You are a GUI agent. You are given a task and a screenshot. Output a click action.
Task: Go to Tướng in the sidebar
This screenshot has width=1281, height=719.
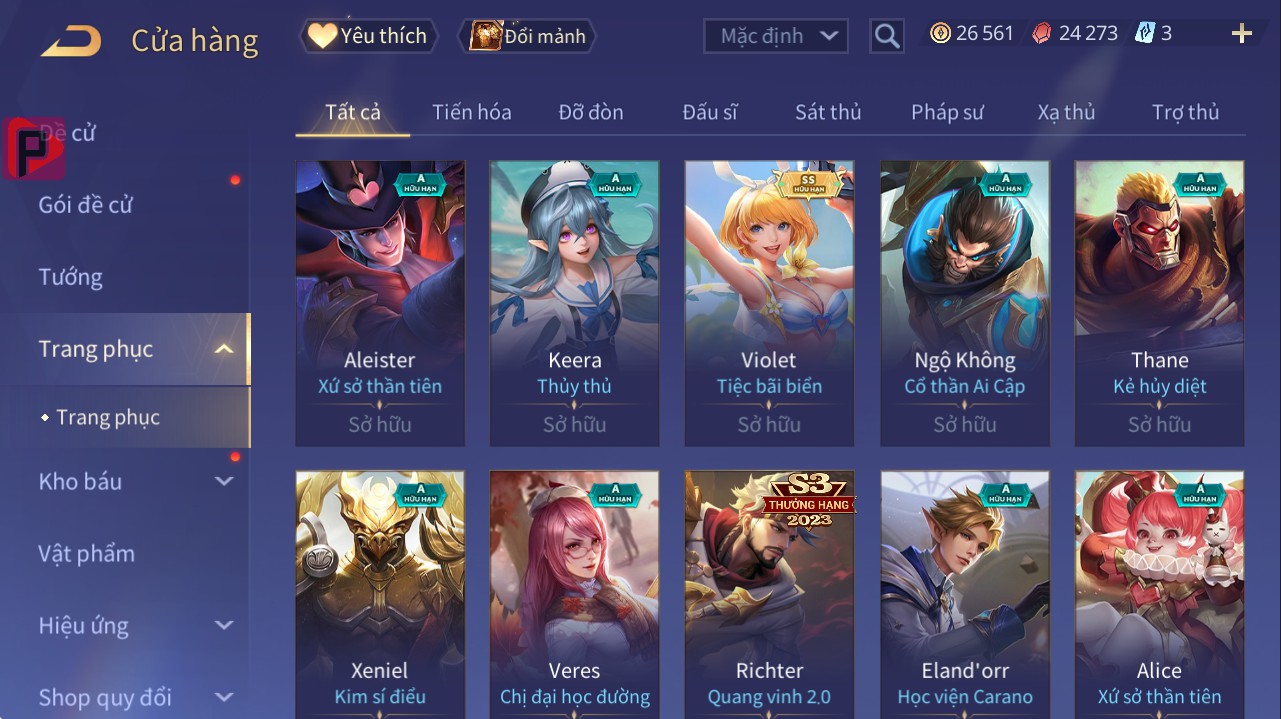pyautogui.click(x=70, y=277)
